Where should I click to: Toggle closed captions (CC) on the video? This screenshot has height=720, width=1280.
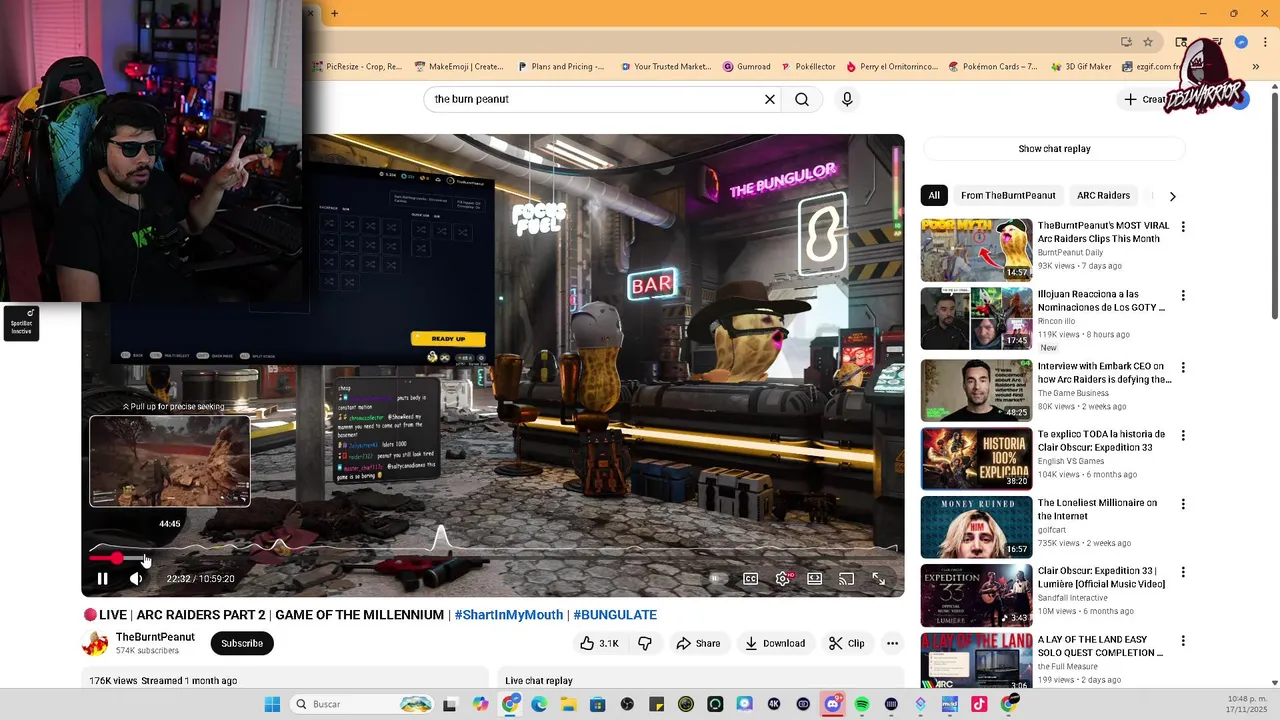tap(750, 578)
